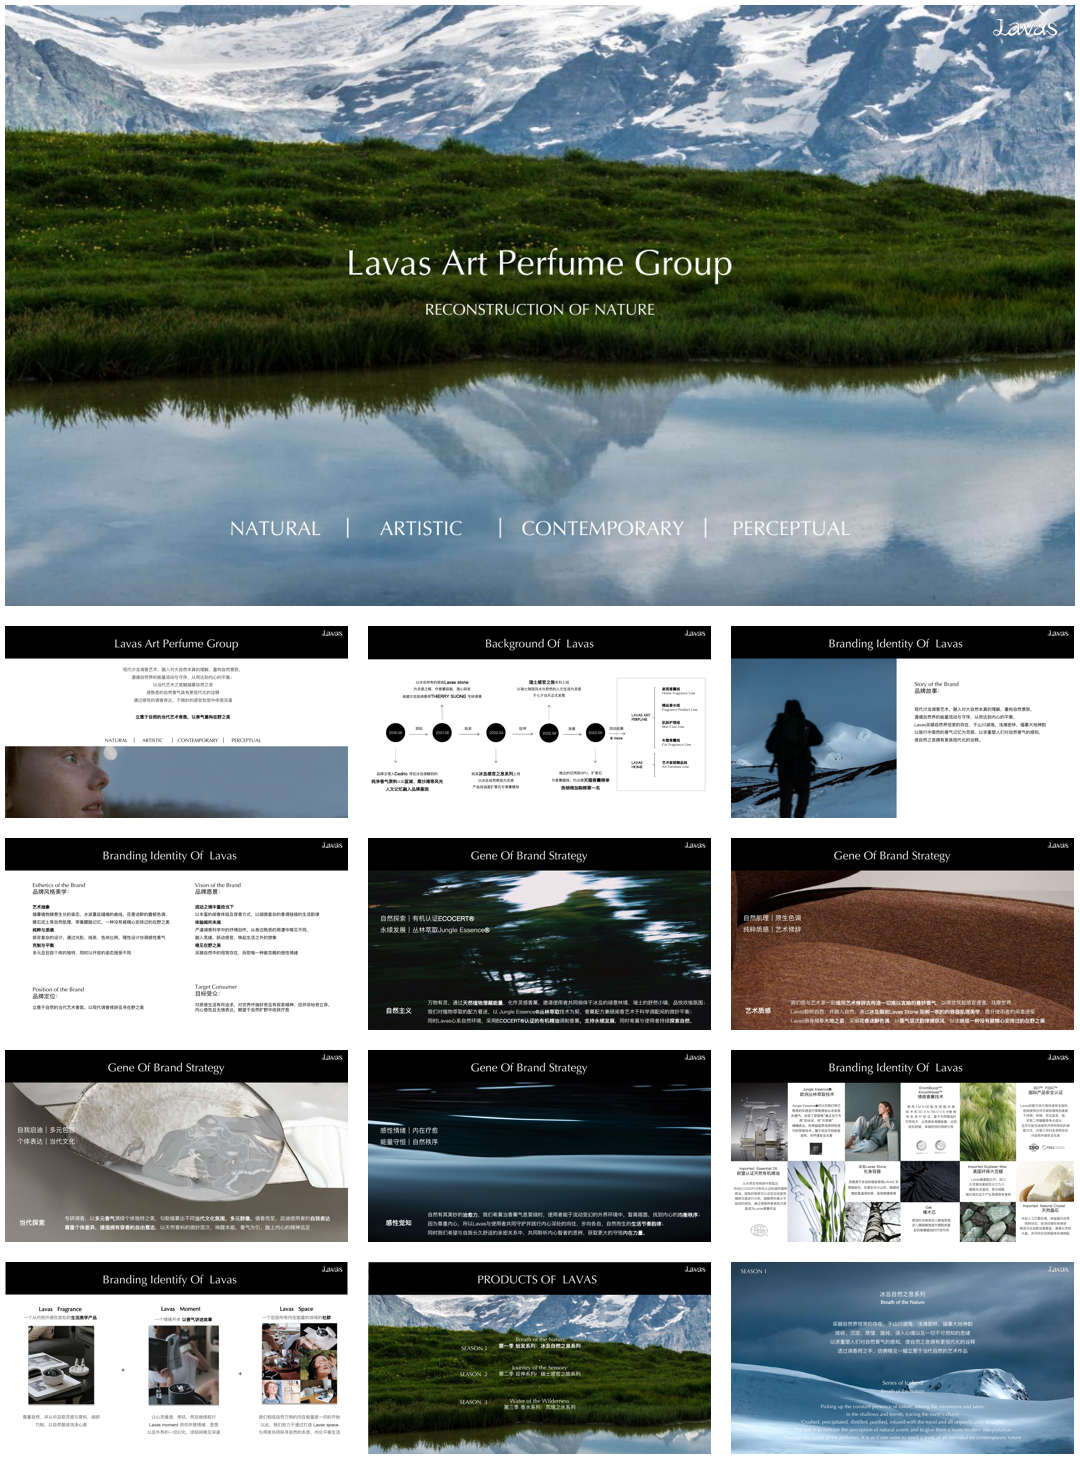1080x1479 pixels.
Task: Click the final 2022.09 timeline circle
Action: pos(595,732)
